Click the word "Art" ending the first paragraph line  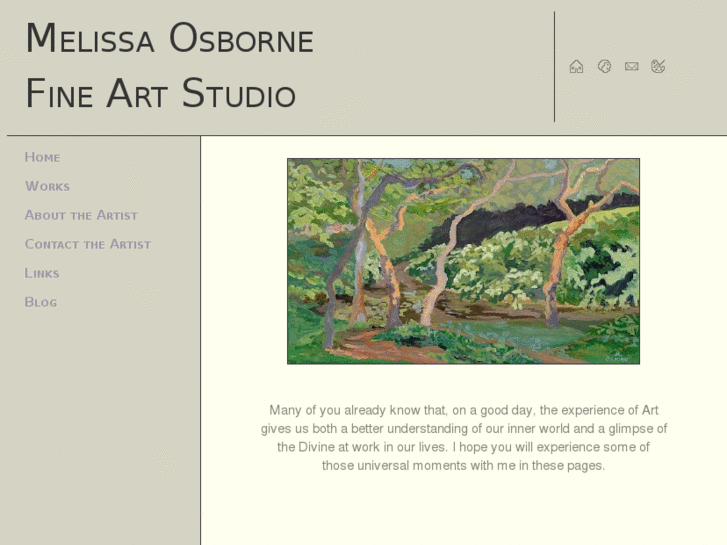(x=649, y=410)
